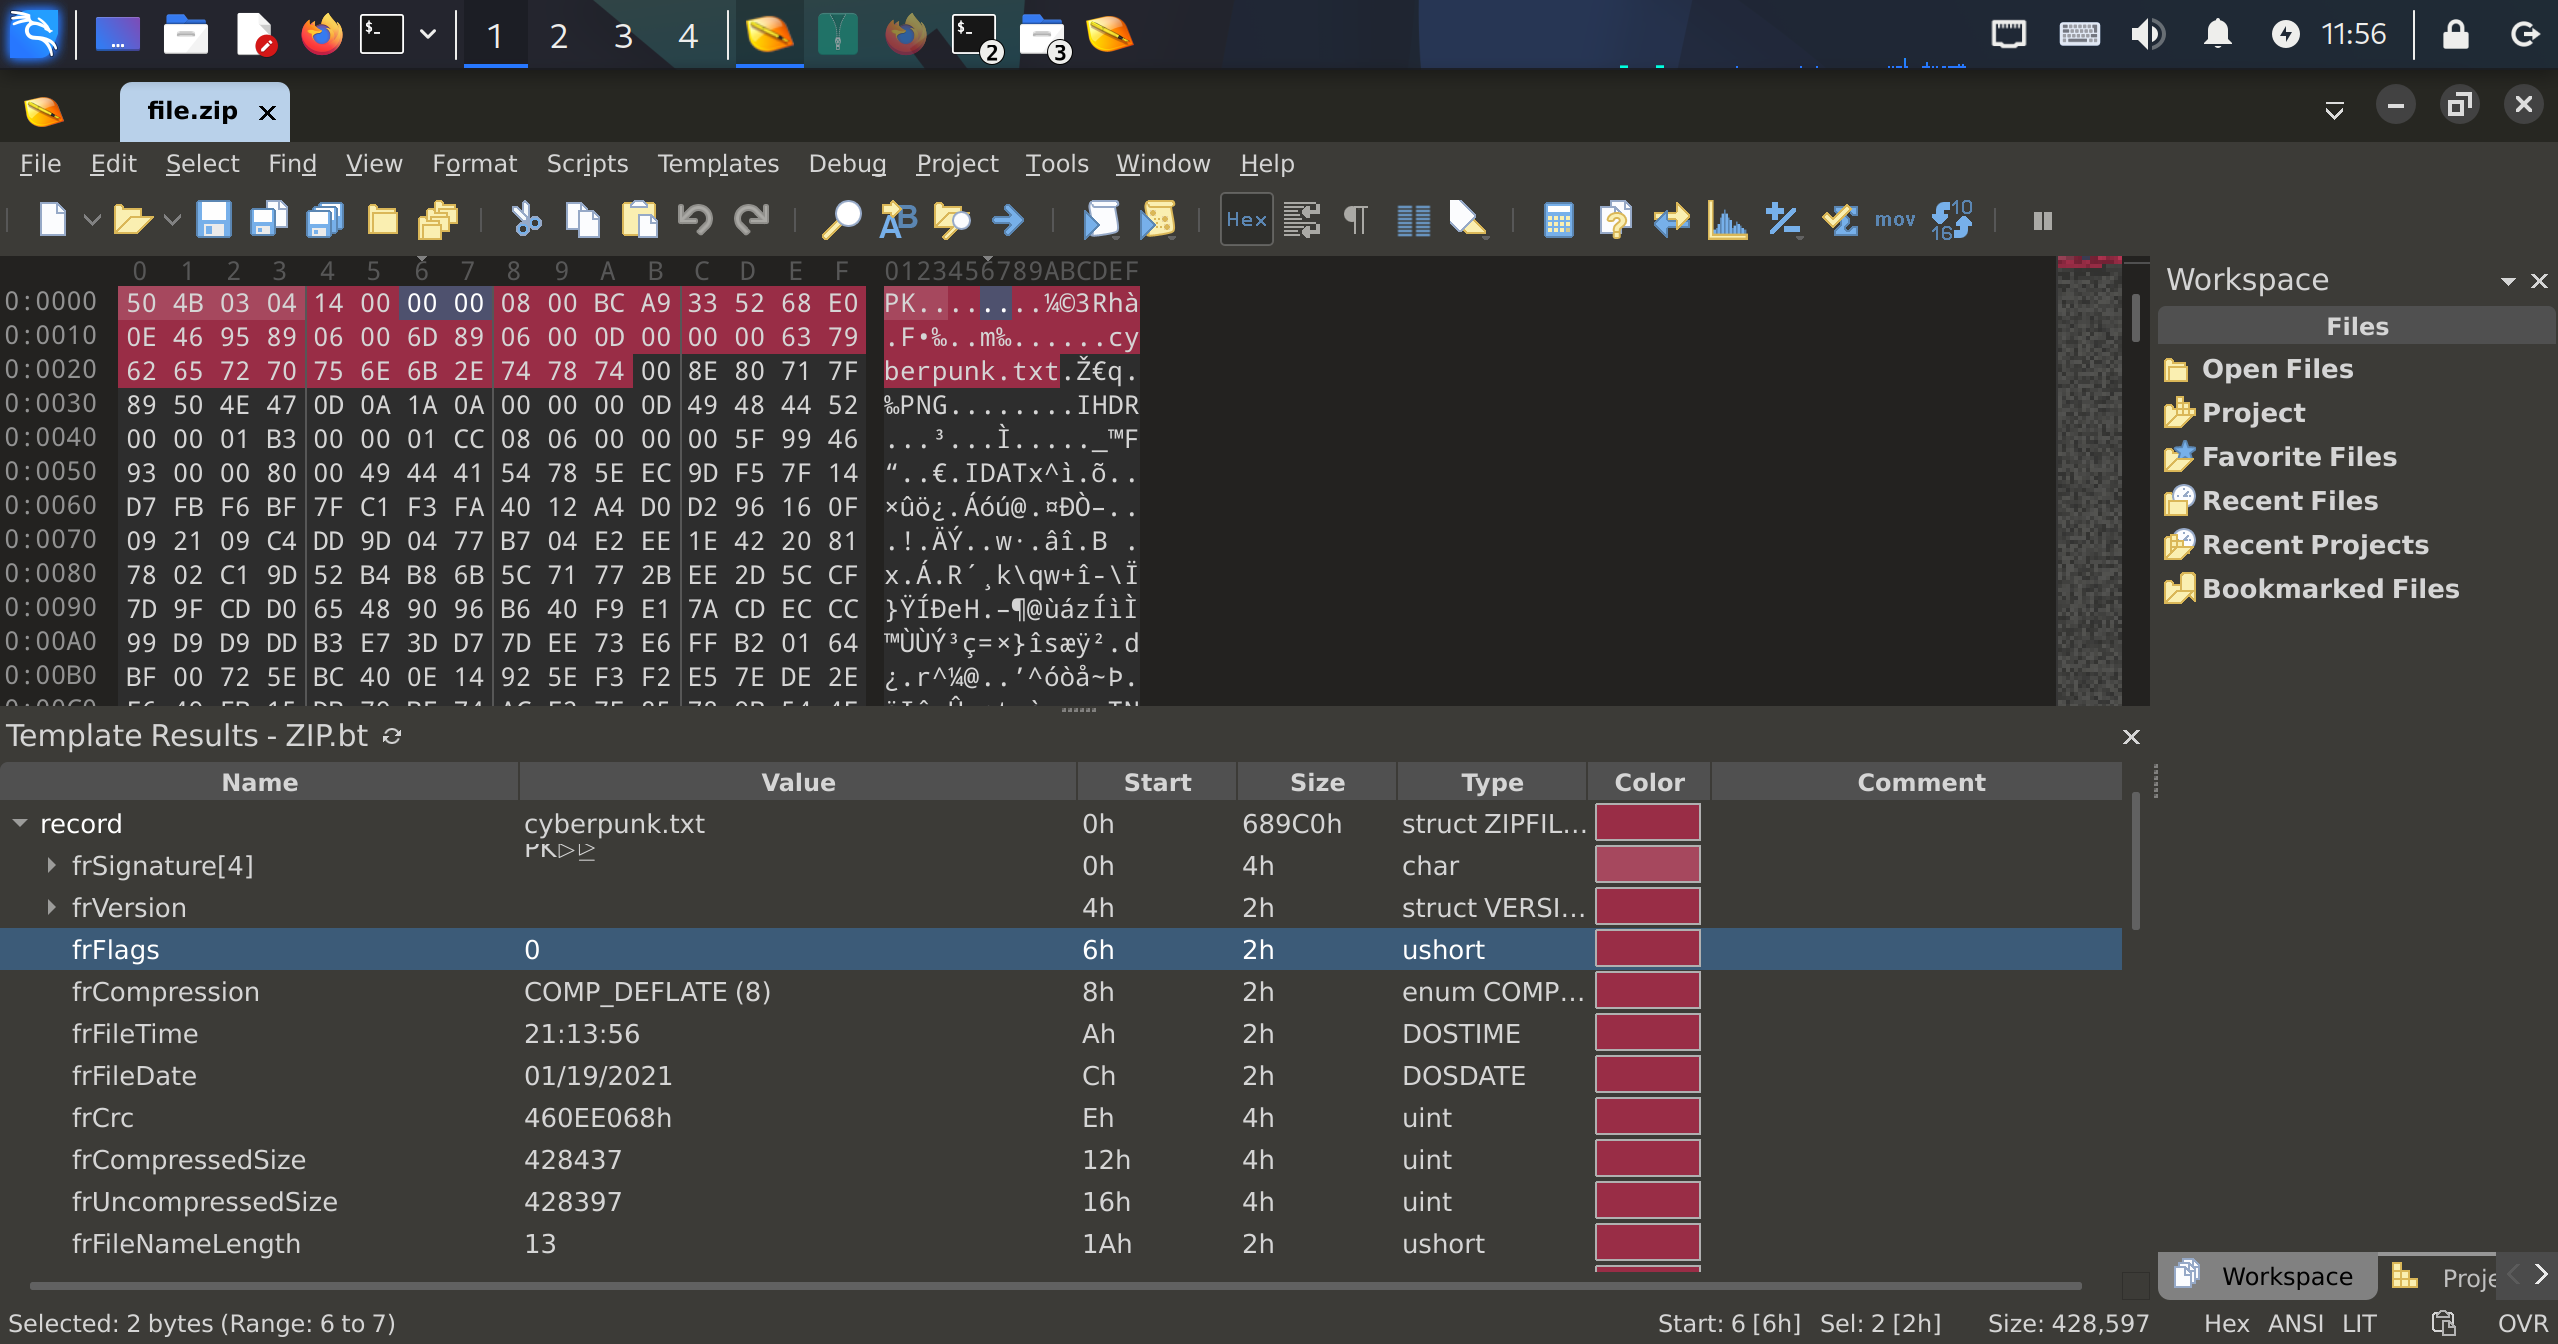Toggle LIT endian setting in status bar
Image resolution: width=2558 pixels, height=1344 pixels.
[2359, 1323]
